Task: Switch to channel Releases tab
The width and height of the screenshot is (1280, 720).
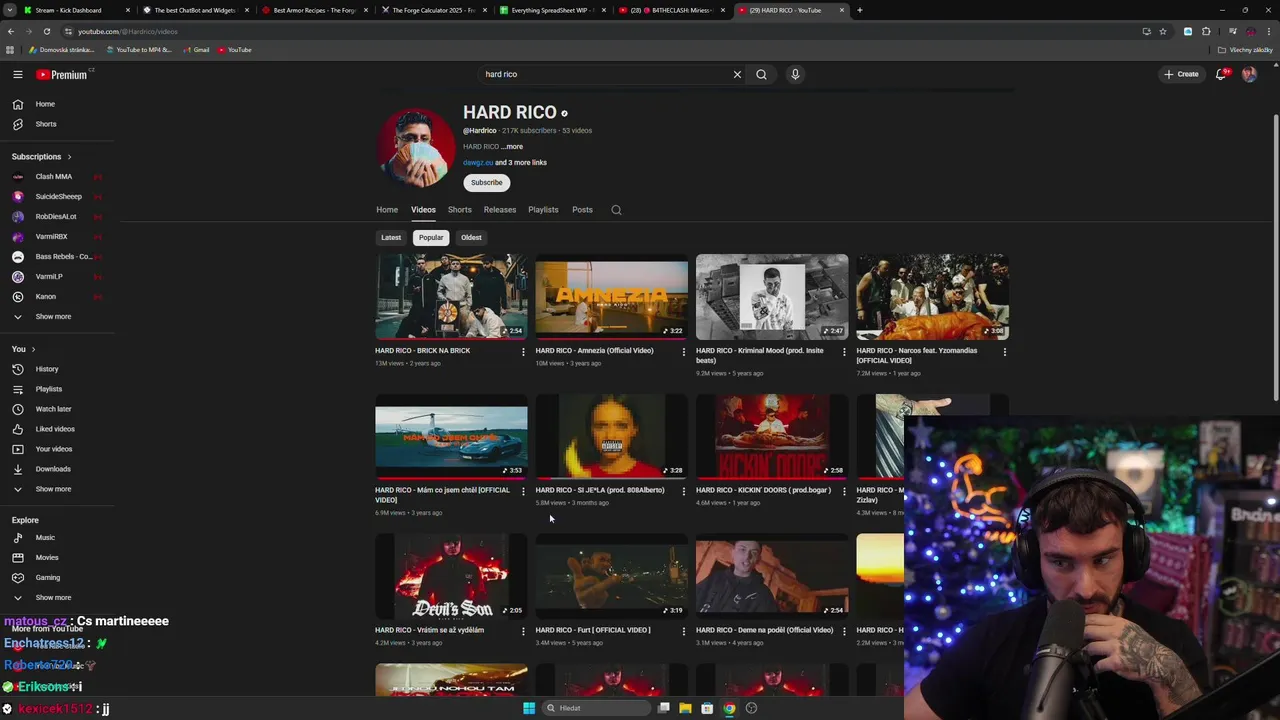Action: pyautogui.click(x=500, y=210)
